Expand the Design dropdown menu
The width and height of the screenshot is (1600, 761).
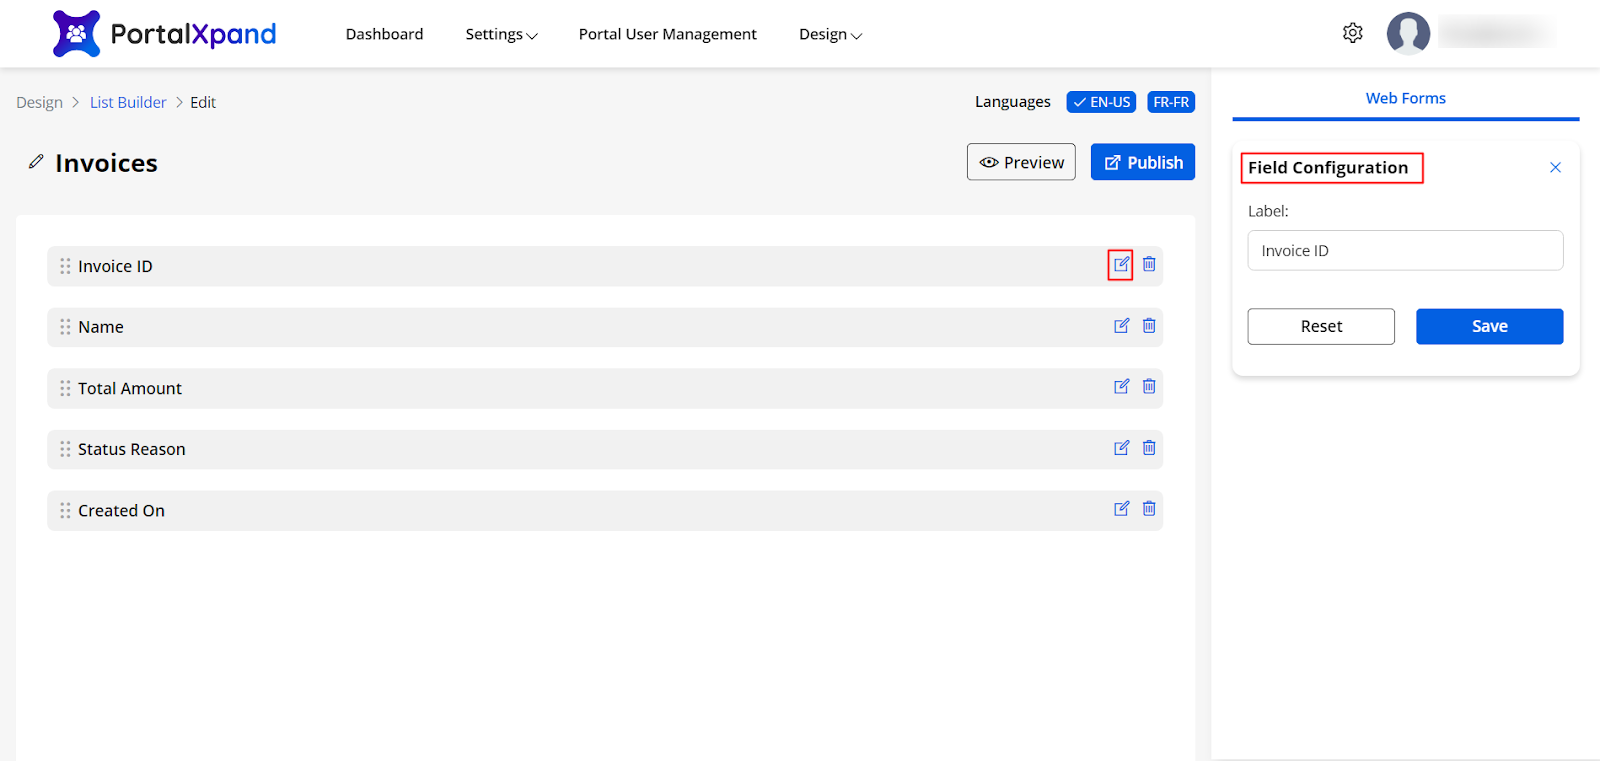tap(830, 34)
